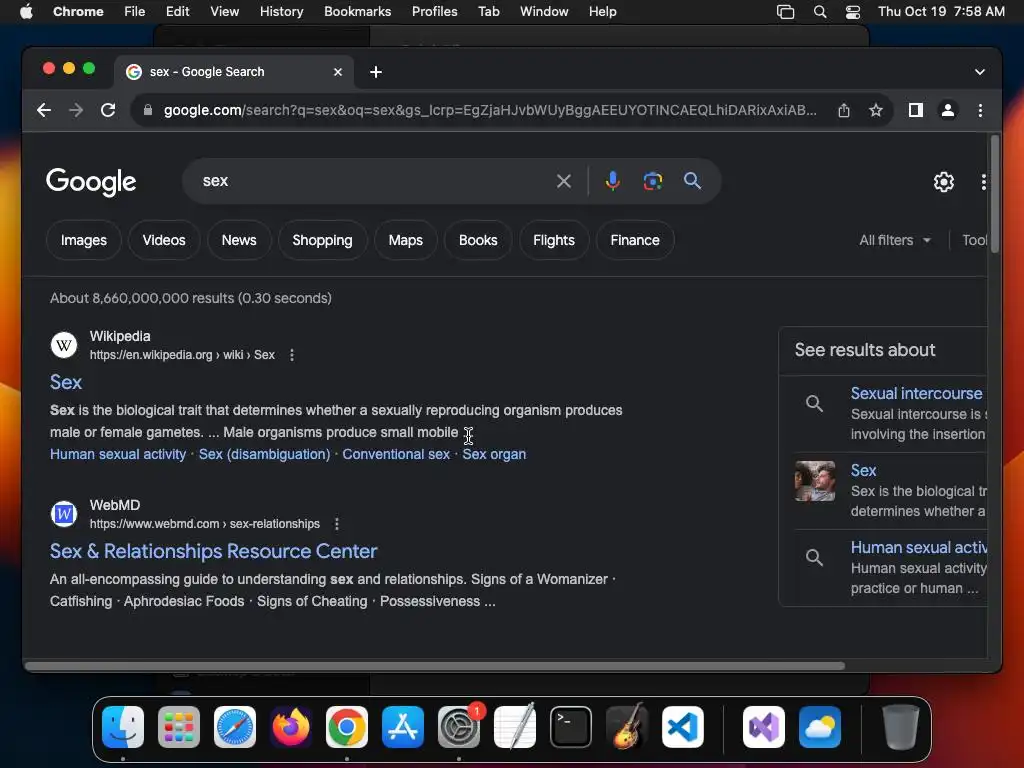Click the Google logo
Viewport: 1024px width, 768px height.
(x=91, y=182)
